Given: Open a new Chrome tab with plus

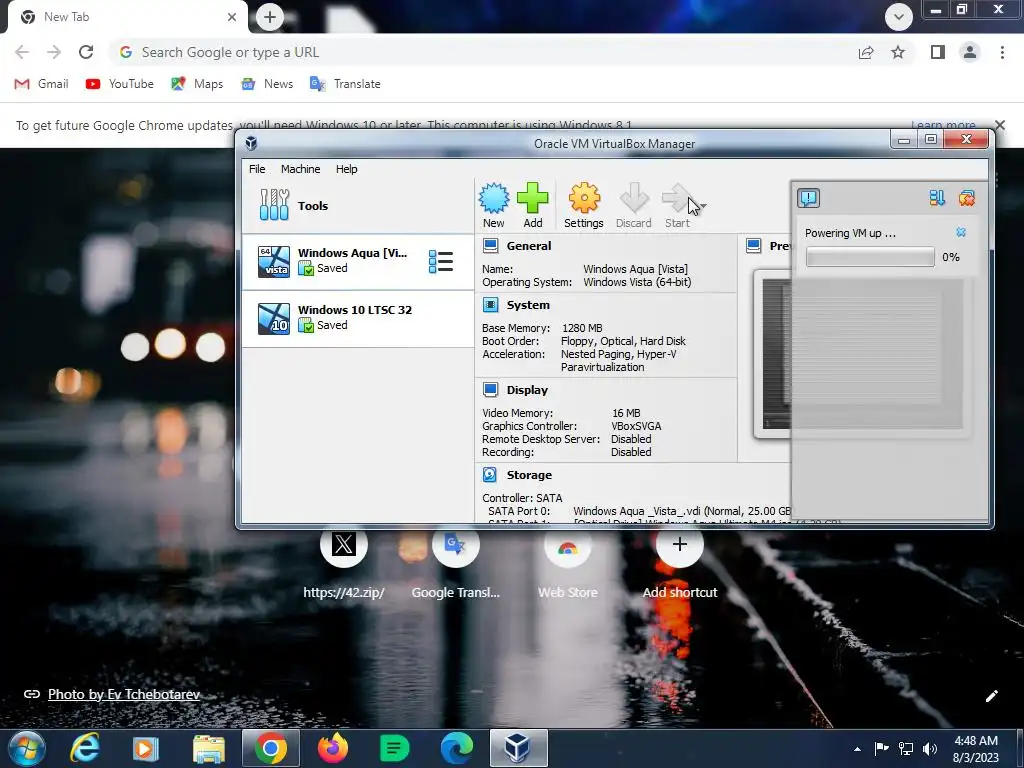Looking at the screenshot, I should [x=270, y=17].
